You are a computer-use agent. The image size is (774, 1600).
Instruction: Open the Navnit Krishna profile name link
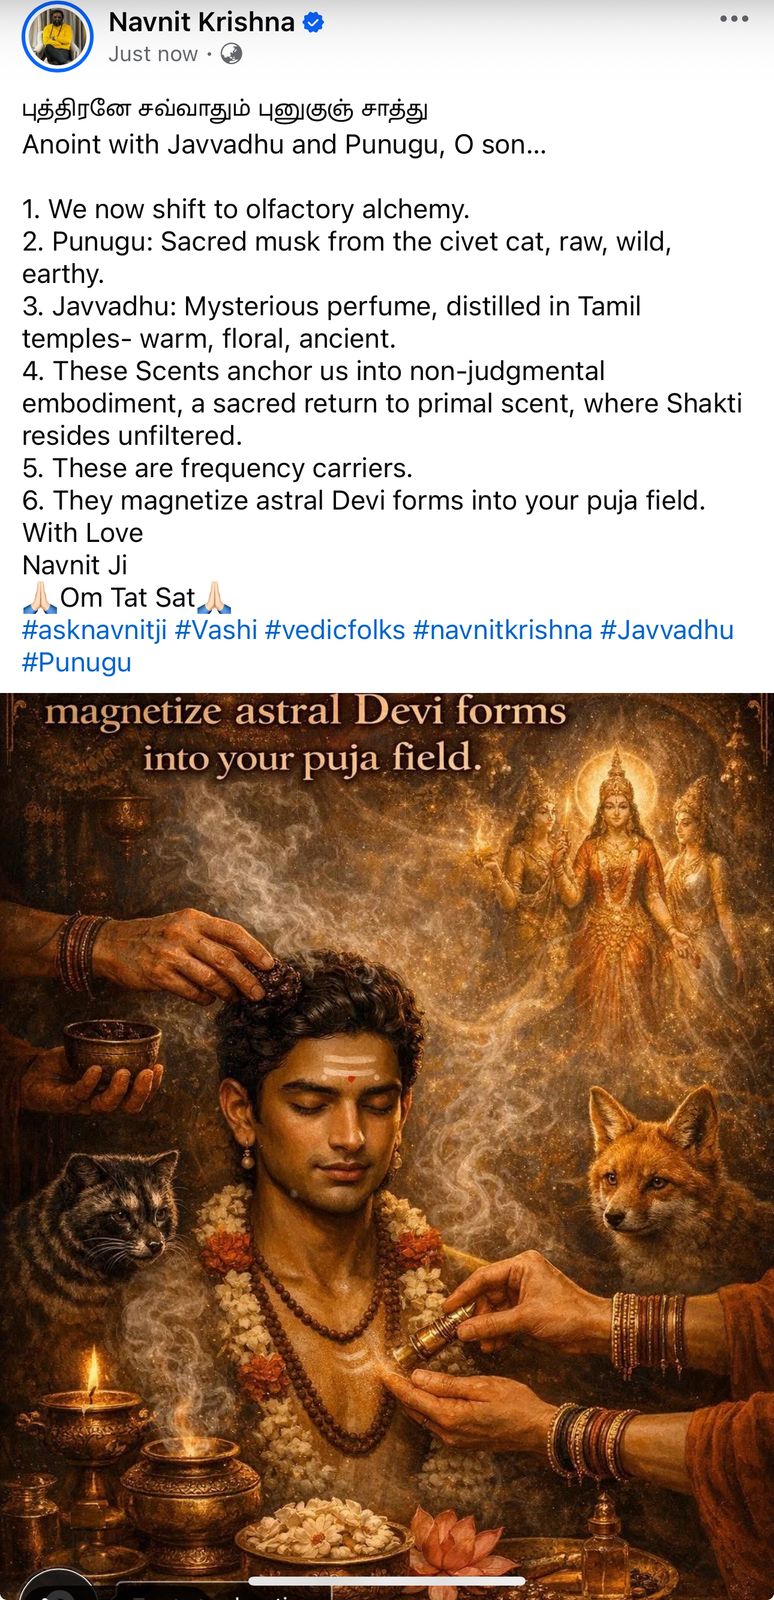201,22
